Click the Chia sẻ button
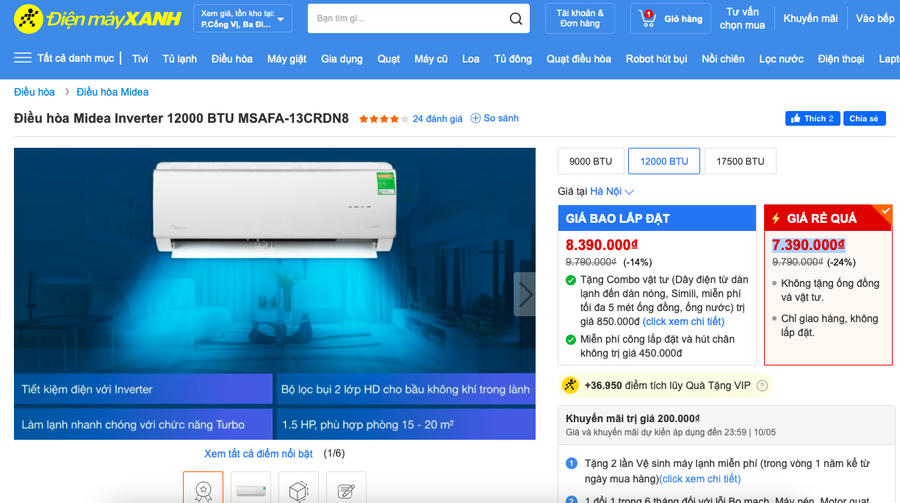 pyautogui.click(x=864, y=118)
